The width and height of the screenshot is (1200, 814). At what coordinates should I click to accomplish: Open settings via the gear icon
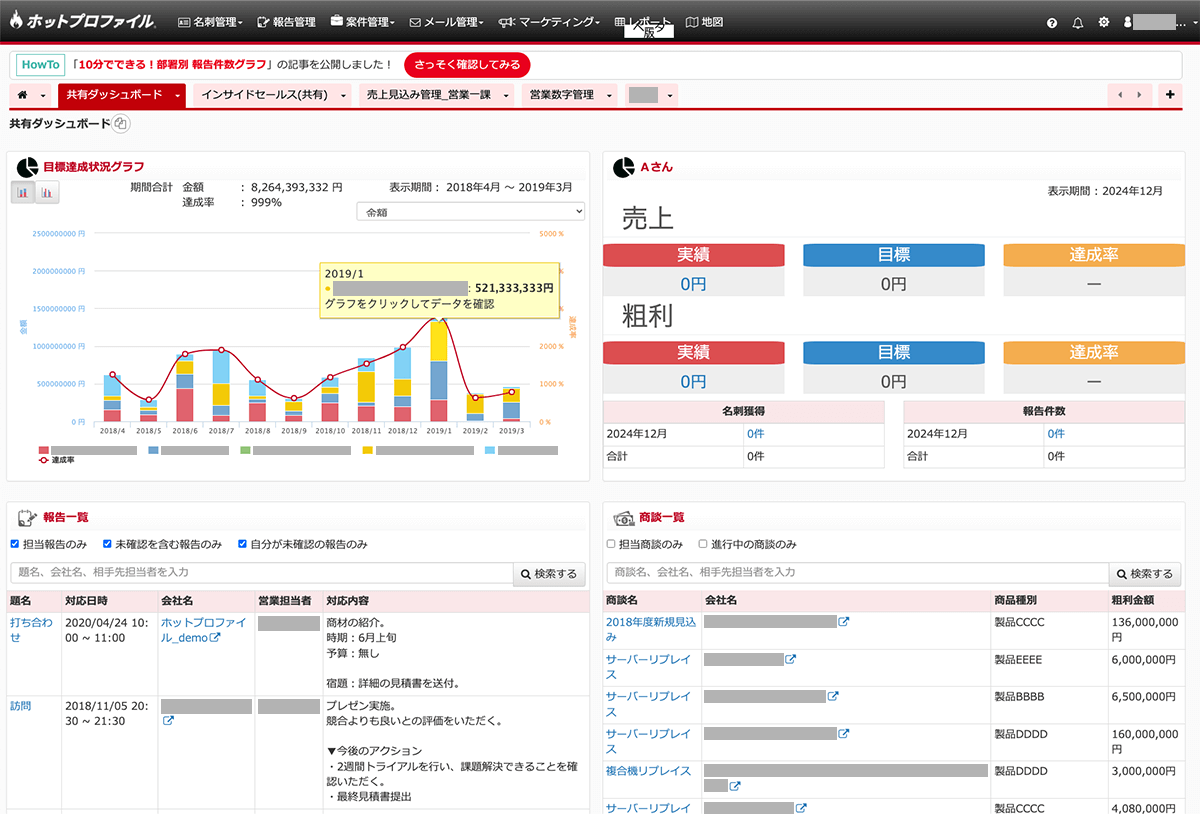[x=1104, y=22]
